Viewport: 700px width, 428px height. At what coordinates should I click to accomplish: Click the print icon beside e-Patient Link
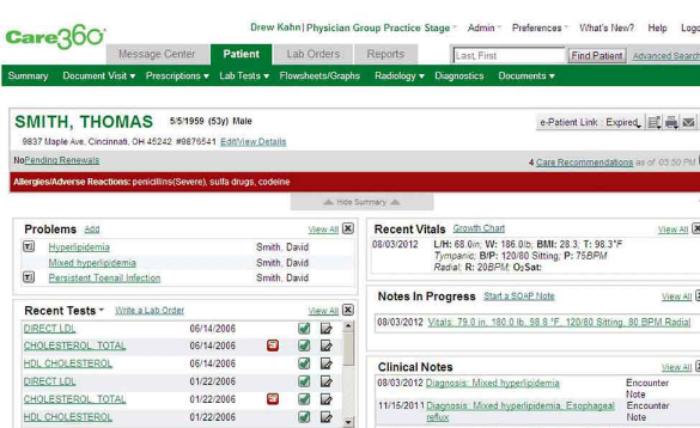click(671, 122)
